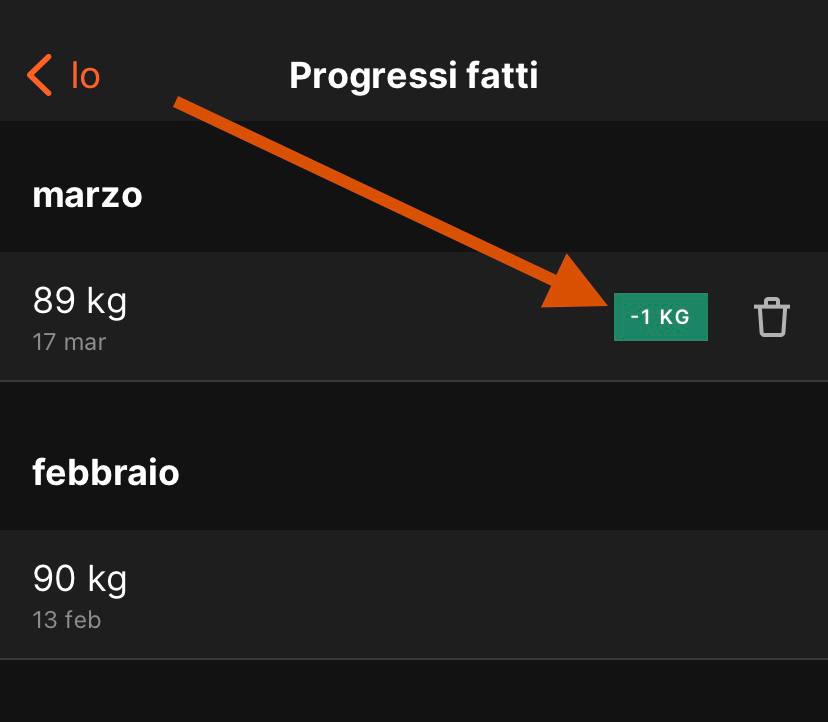
Task: Select the marzo section header
Action: point(87,195)
